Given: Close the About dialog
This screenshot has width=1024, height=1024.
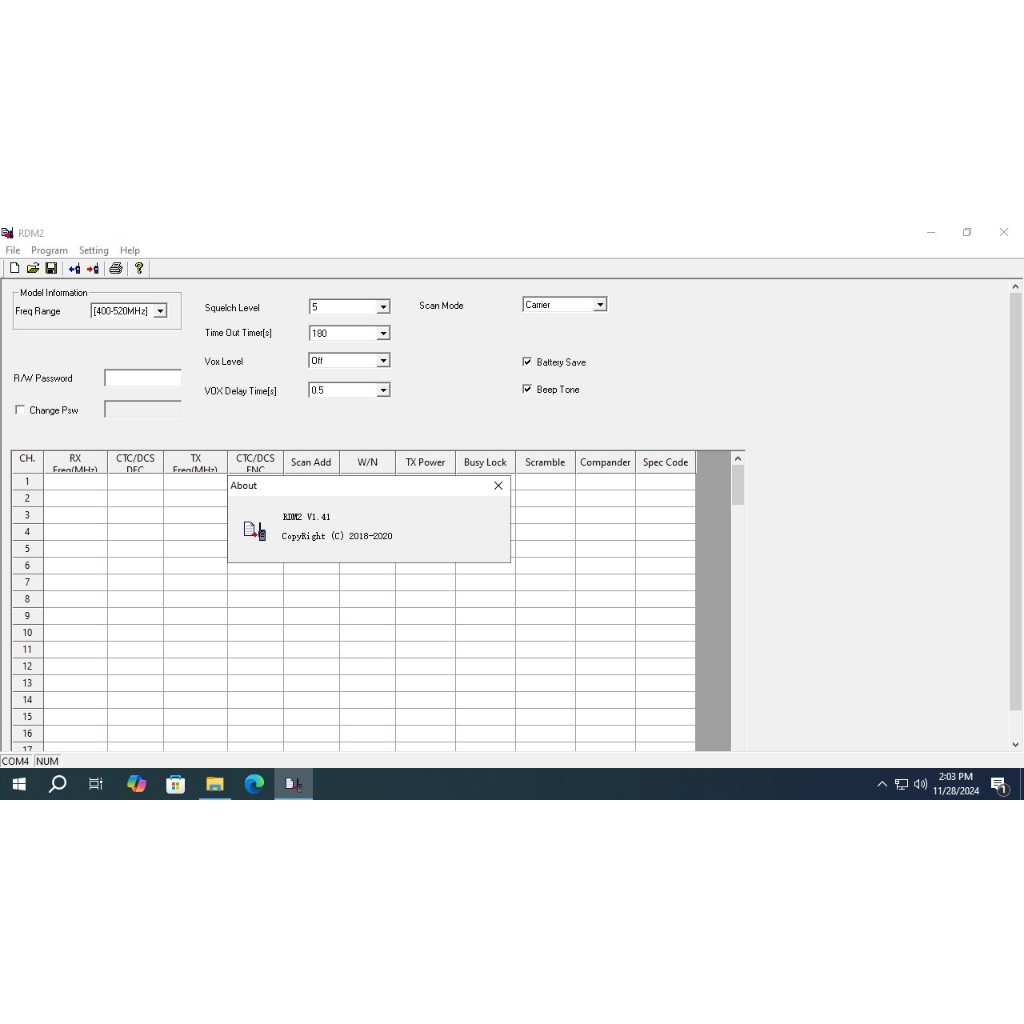Looking at the screenshot, I should tap(498, 486).
